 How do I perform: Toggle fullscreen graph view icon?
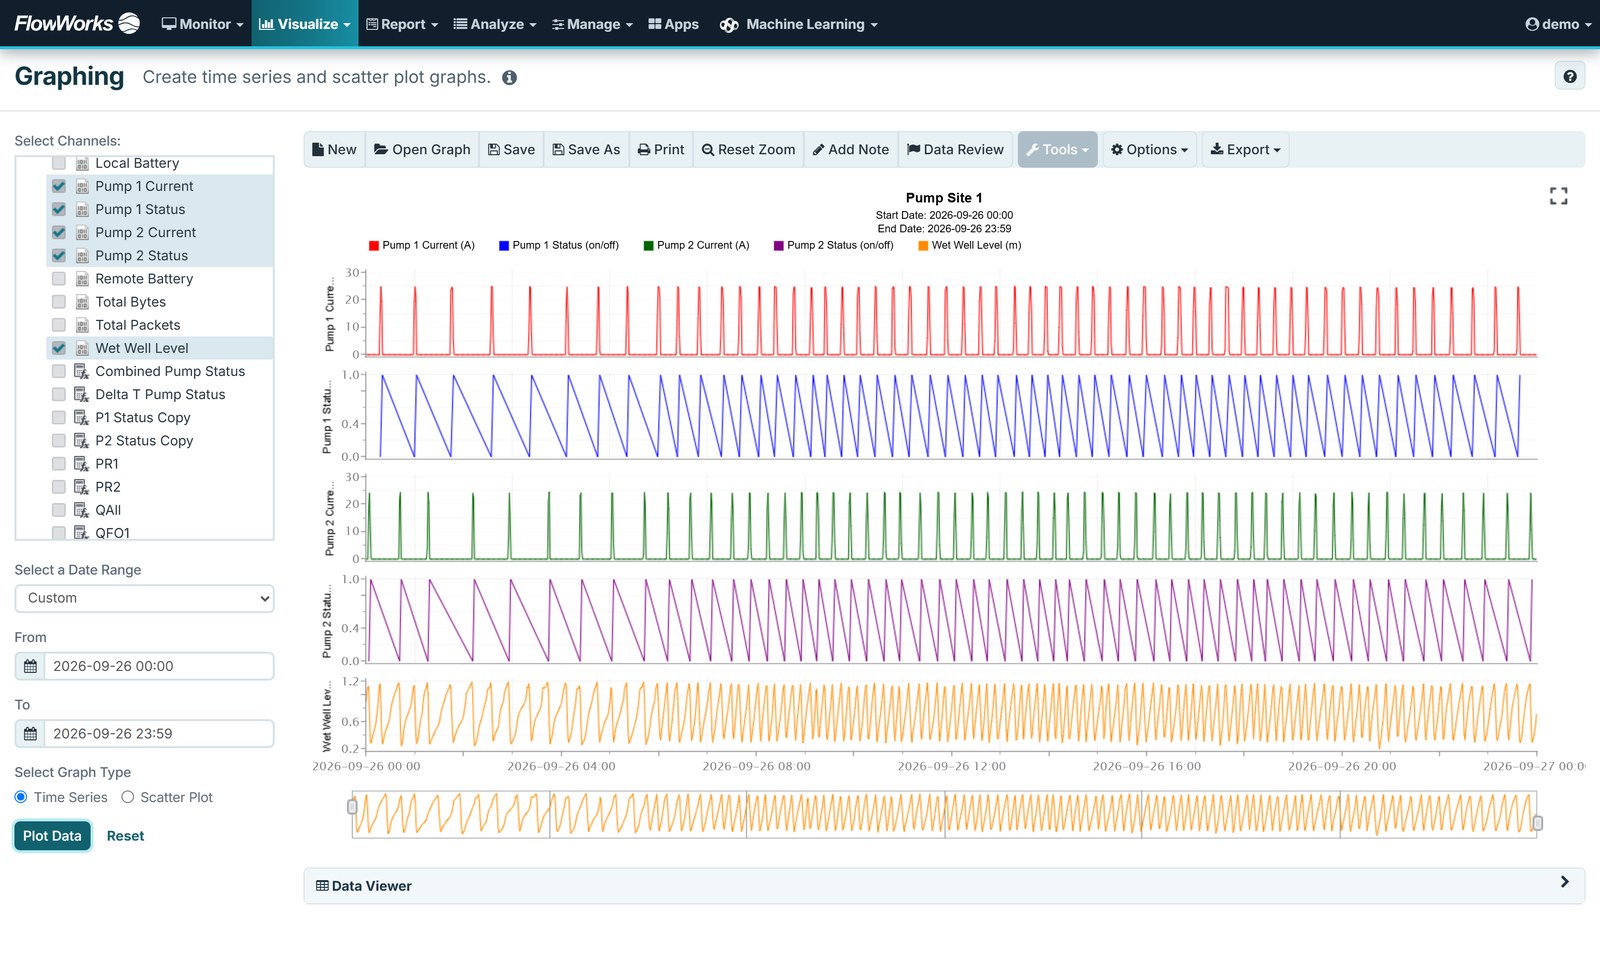(1558, 196)
